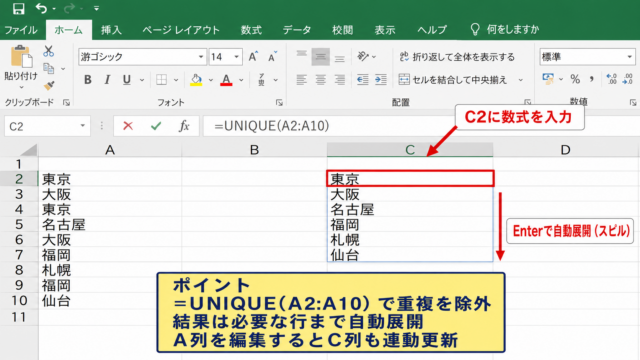Align text right

tap(340, 80)
